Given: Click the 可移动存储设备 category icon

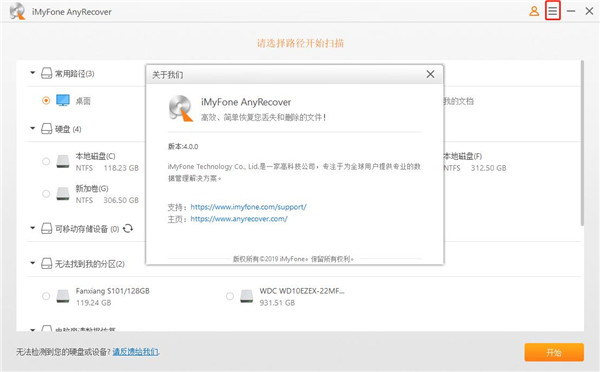Looking at the screenshot, I should [x=46, y=228].
